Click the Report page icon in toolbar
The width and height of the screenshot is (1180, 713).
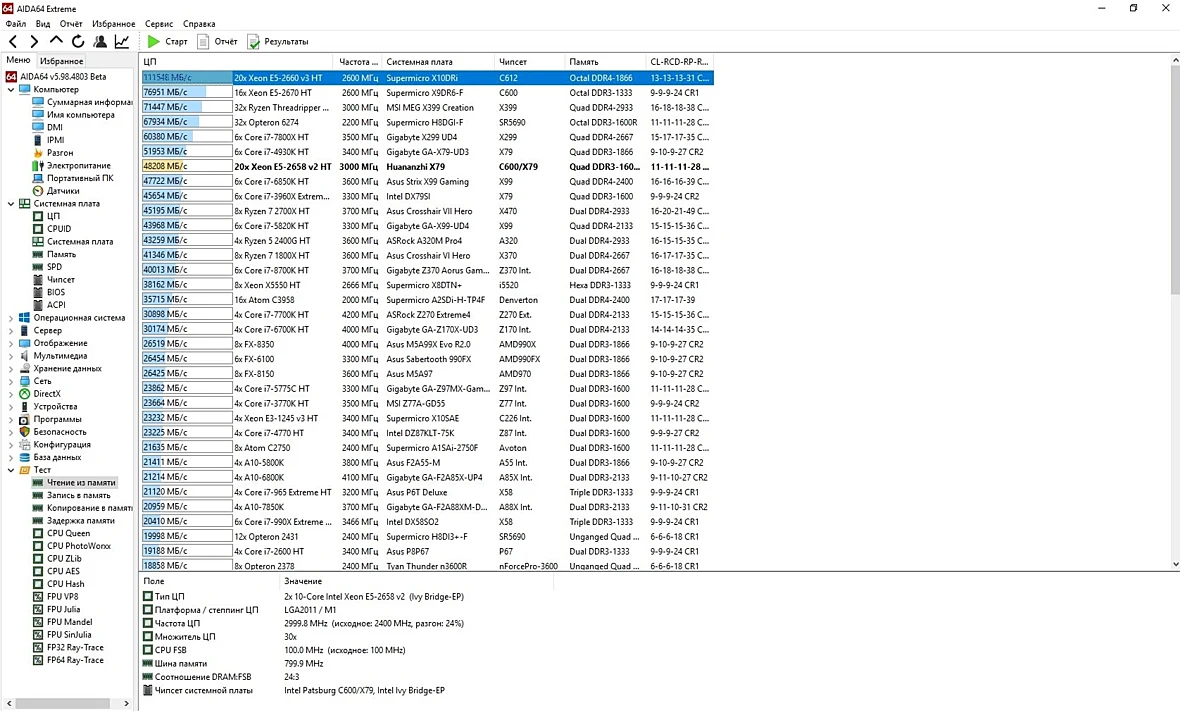point(202,41)
